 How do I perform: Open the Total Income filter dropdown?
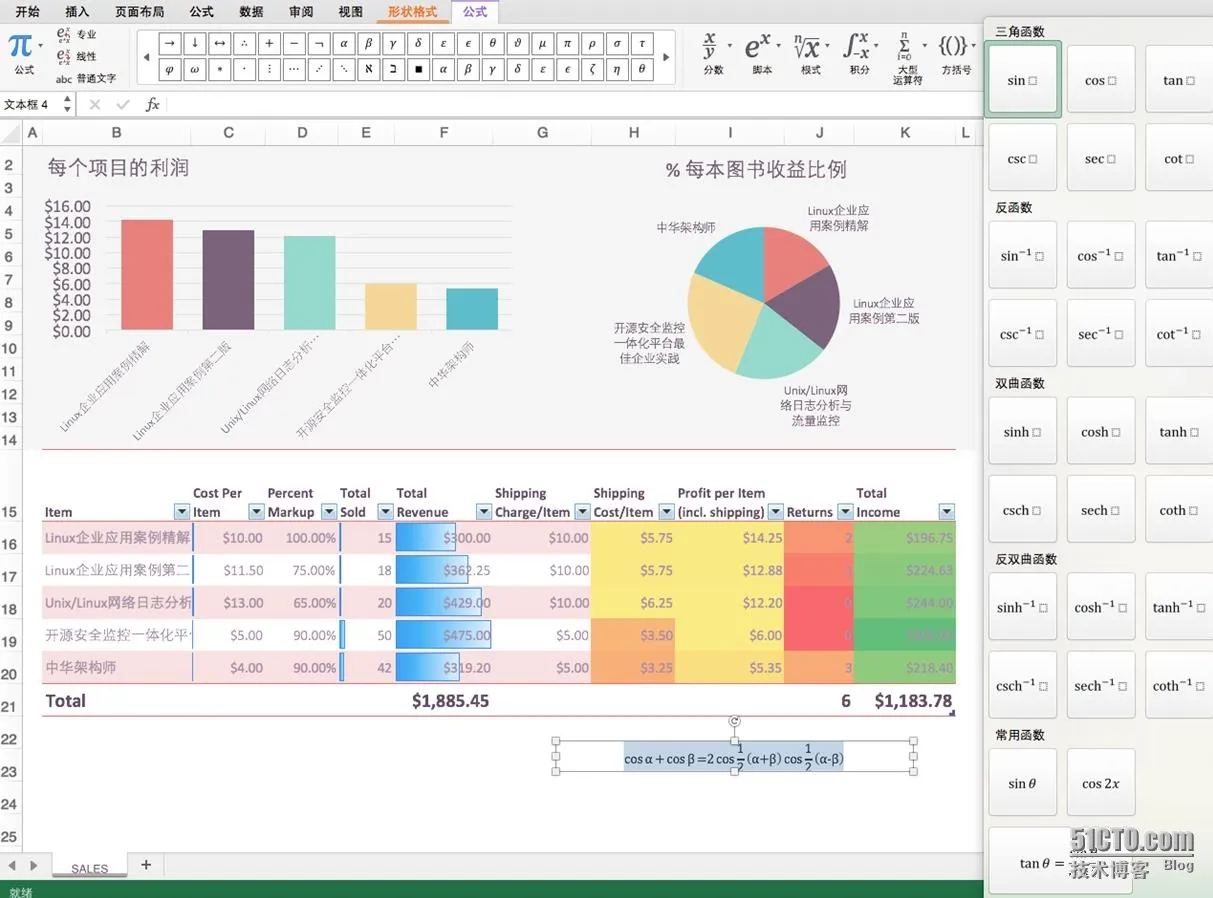pos(946,512)
